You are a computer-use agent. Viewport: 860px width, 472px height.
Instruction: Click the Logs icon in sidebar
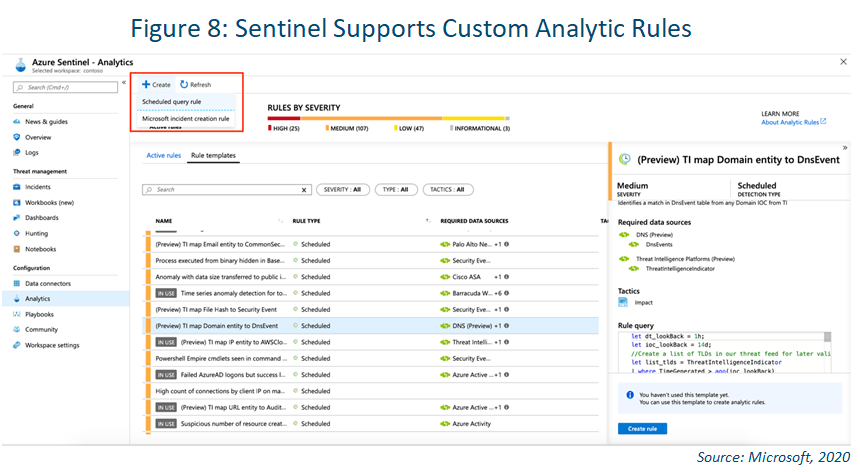(16, 152)
